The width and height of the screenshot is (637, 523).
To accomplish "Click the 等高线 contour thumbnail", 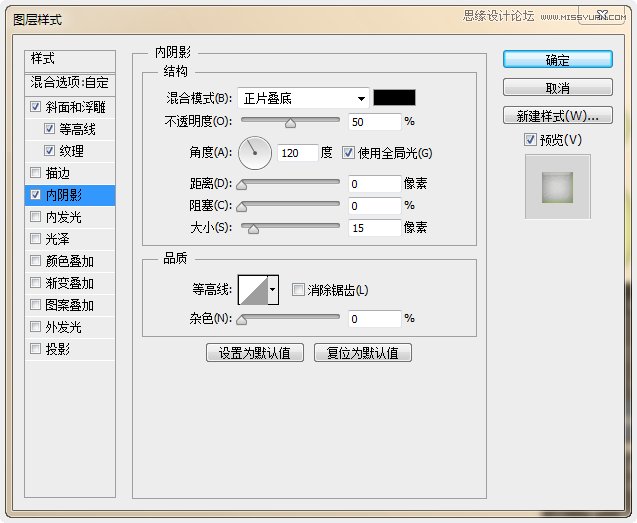I will pyautogui.click(x=253, y=290).
